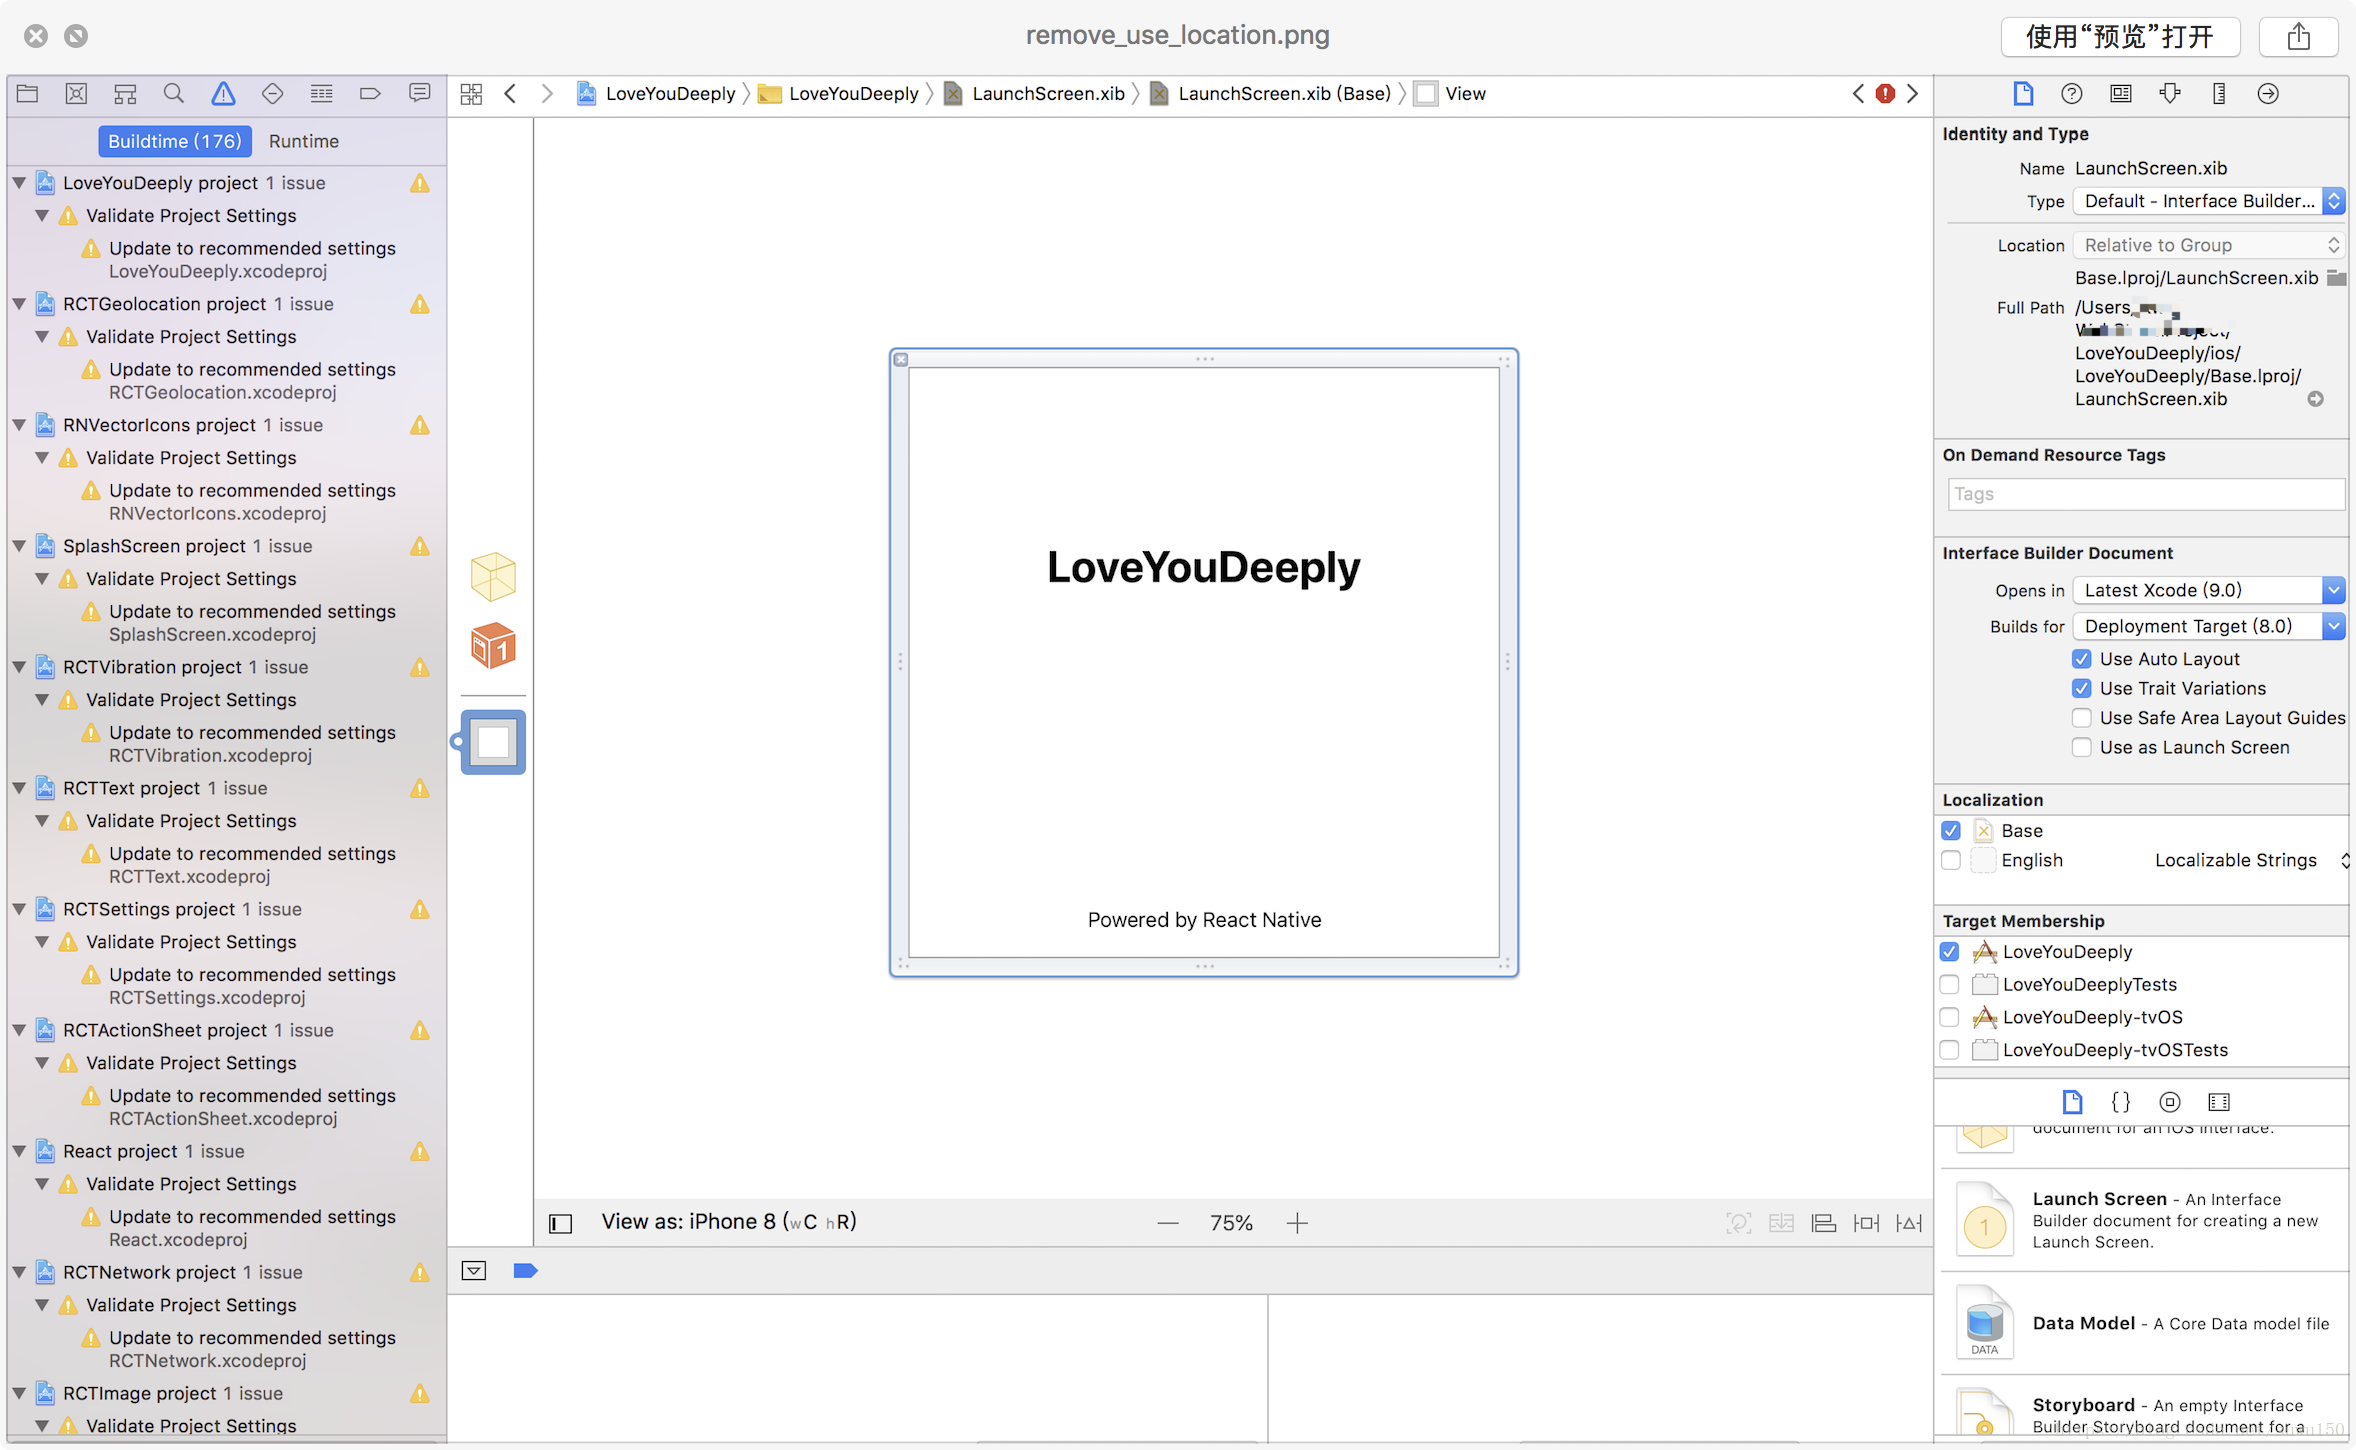This screenshot has width=2356, height=1450.
Task: Click the error indicator badge icon
Action: click(1886, 93)
